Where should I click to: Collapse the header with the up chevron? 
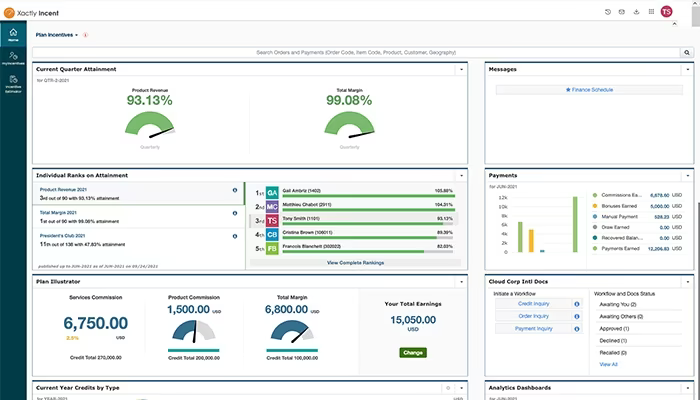pos(675,24)
